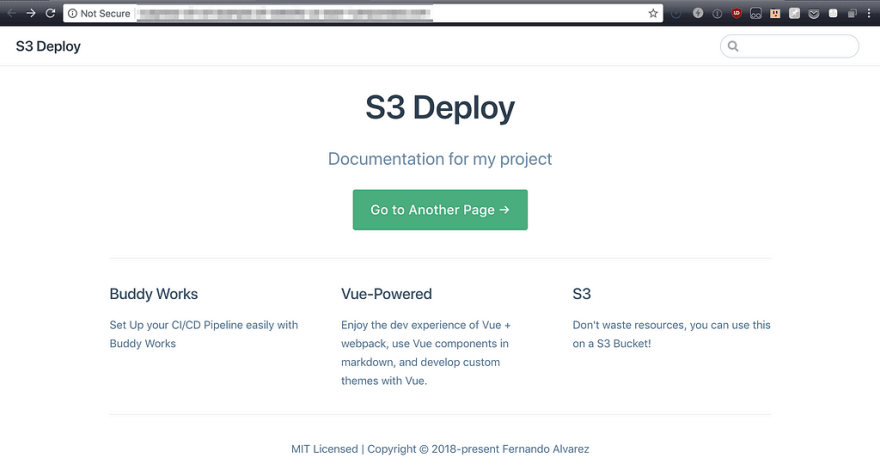This screenshot has width=880, height=470.
Task: Click the S3 Deploy navbar title link
Action: pos(48,46)
